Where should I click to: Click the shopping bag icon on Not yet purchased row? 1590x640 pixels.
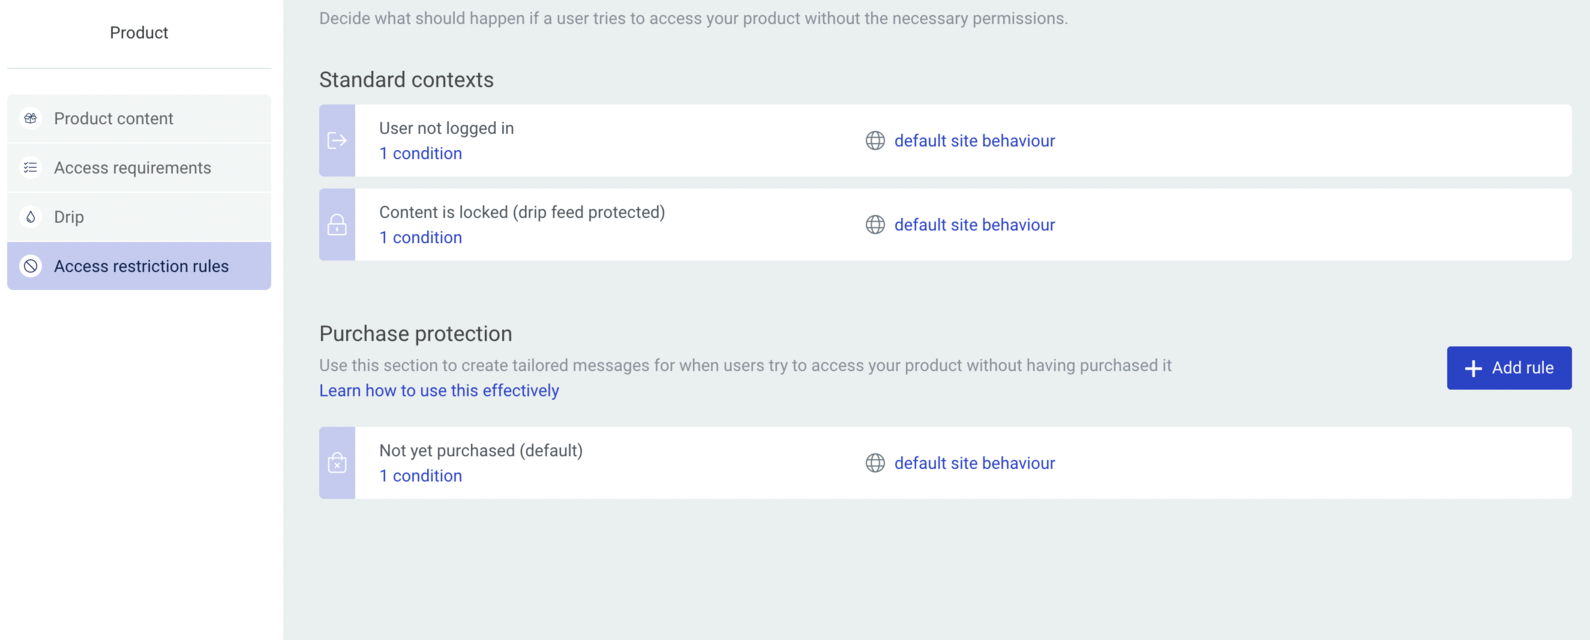pos(337,463)
